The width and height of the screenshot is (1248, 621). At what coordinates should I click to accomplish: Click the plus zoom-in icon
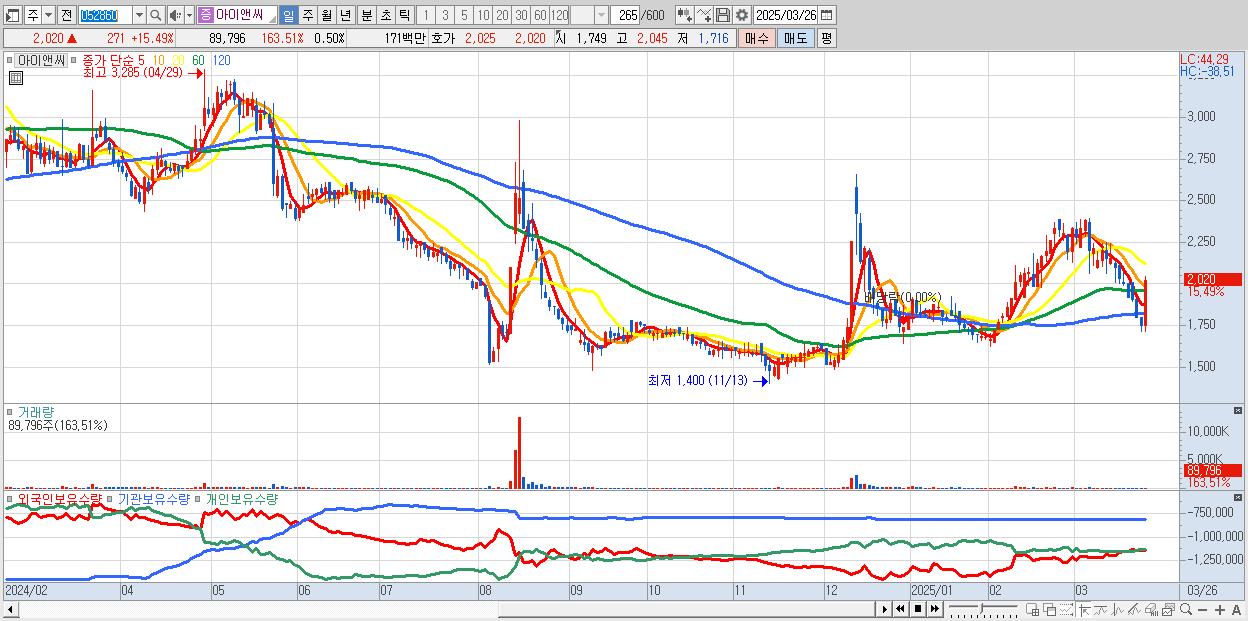(x=1219, y=610)
